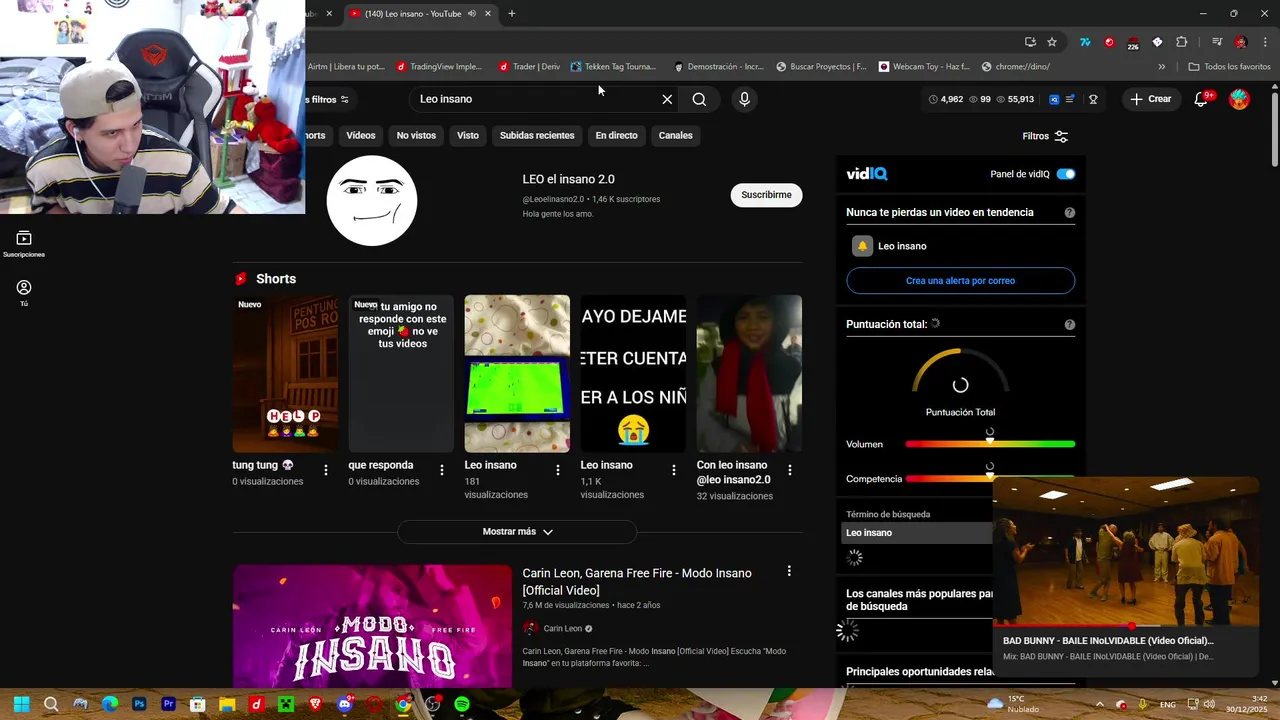This screenshot has width=1280, height=720.
Task: Toggle the Panel de vidIQ switch
Action: click(x=1066, y=174)
